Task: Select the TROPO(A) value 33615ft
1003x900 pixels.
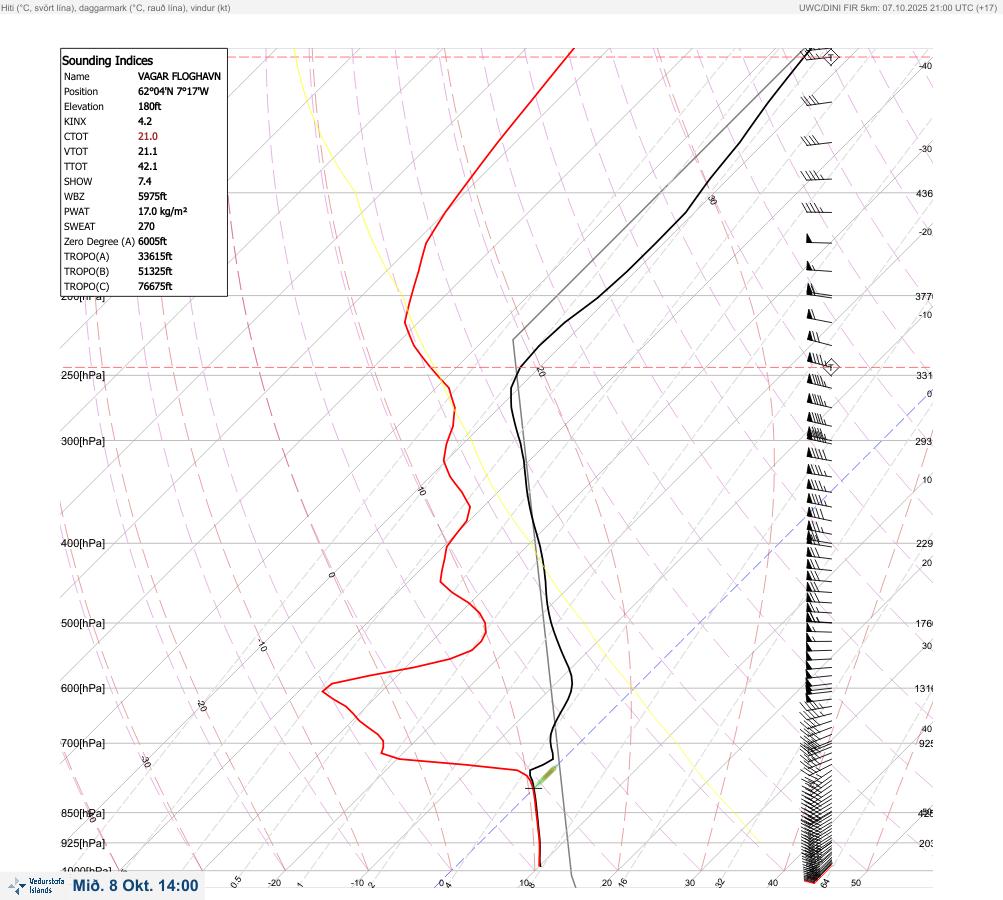Action: [x=155, y=257]
